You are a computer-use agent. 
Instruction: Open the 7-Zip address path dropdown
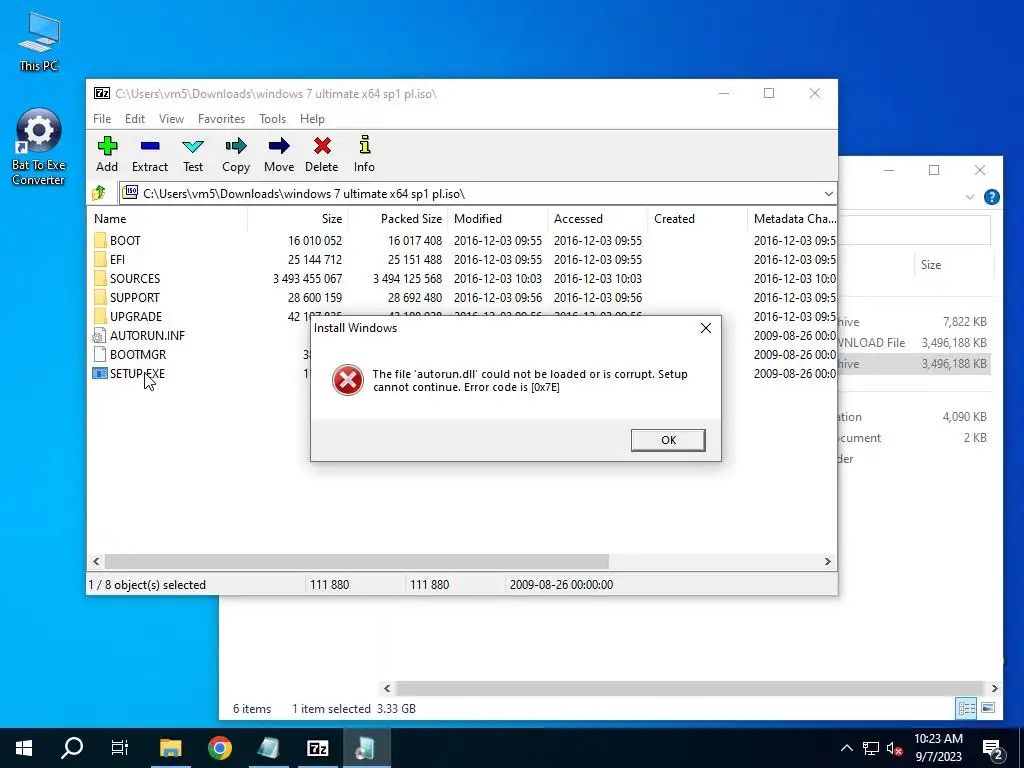pos(828,194)
